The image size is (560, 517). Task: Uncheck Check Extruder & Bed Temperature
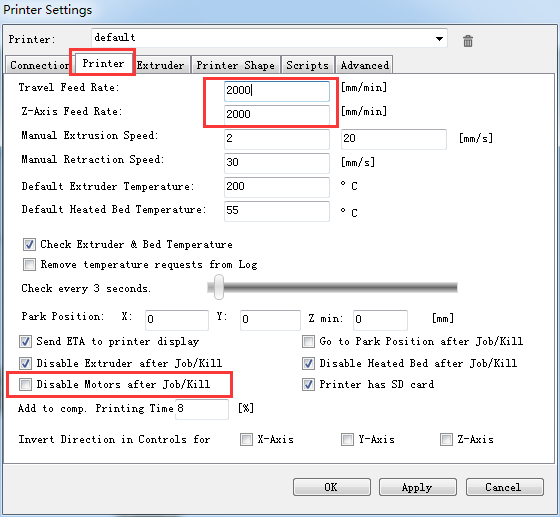tap(29, 245)
